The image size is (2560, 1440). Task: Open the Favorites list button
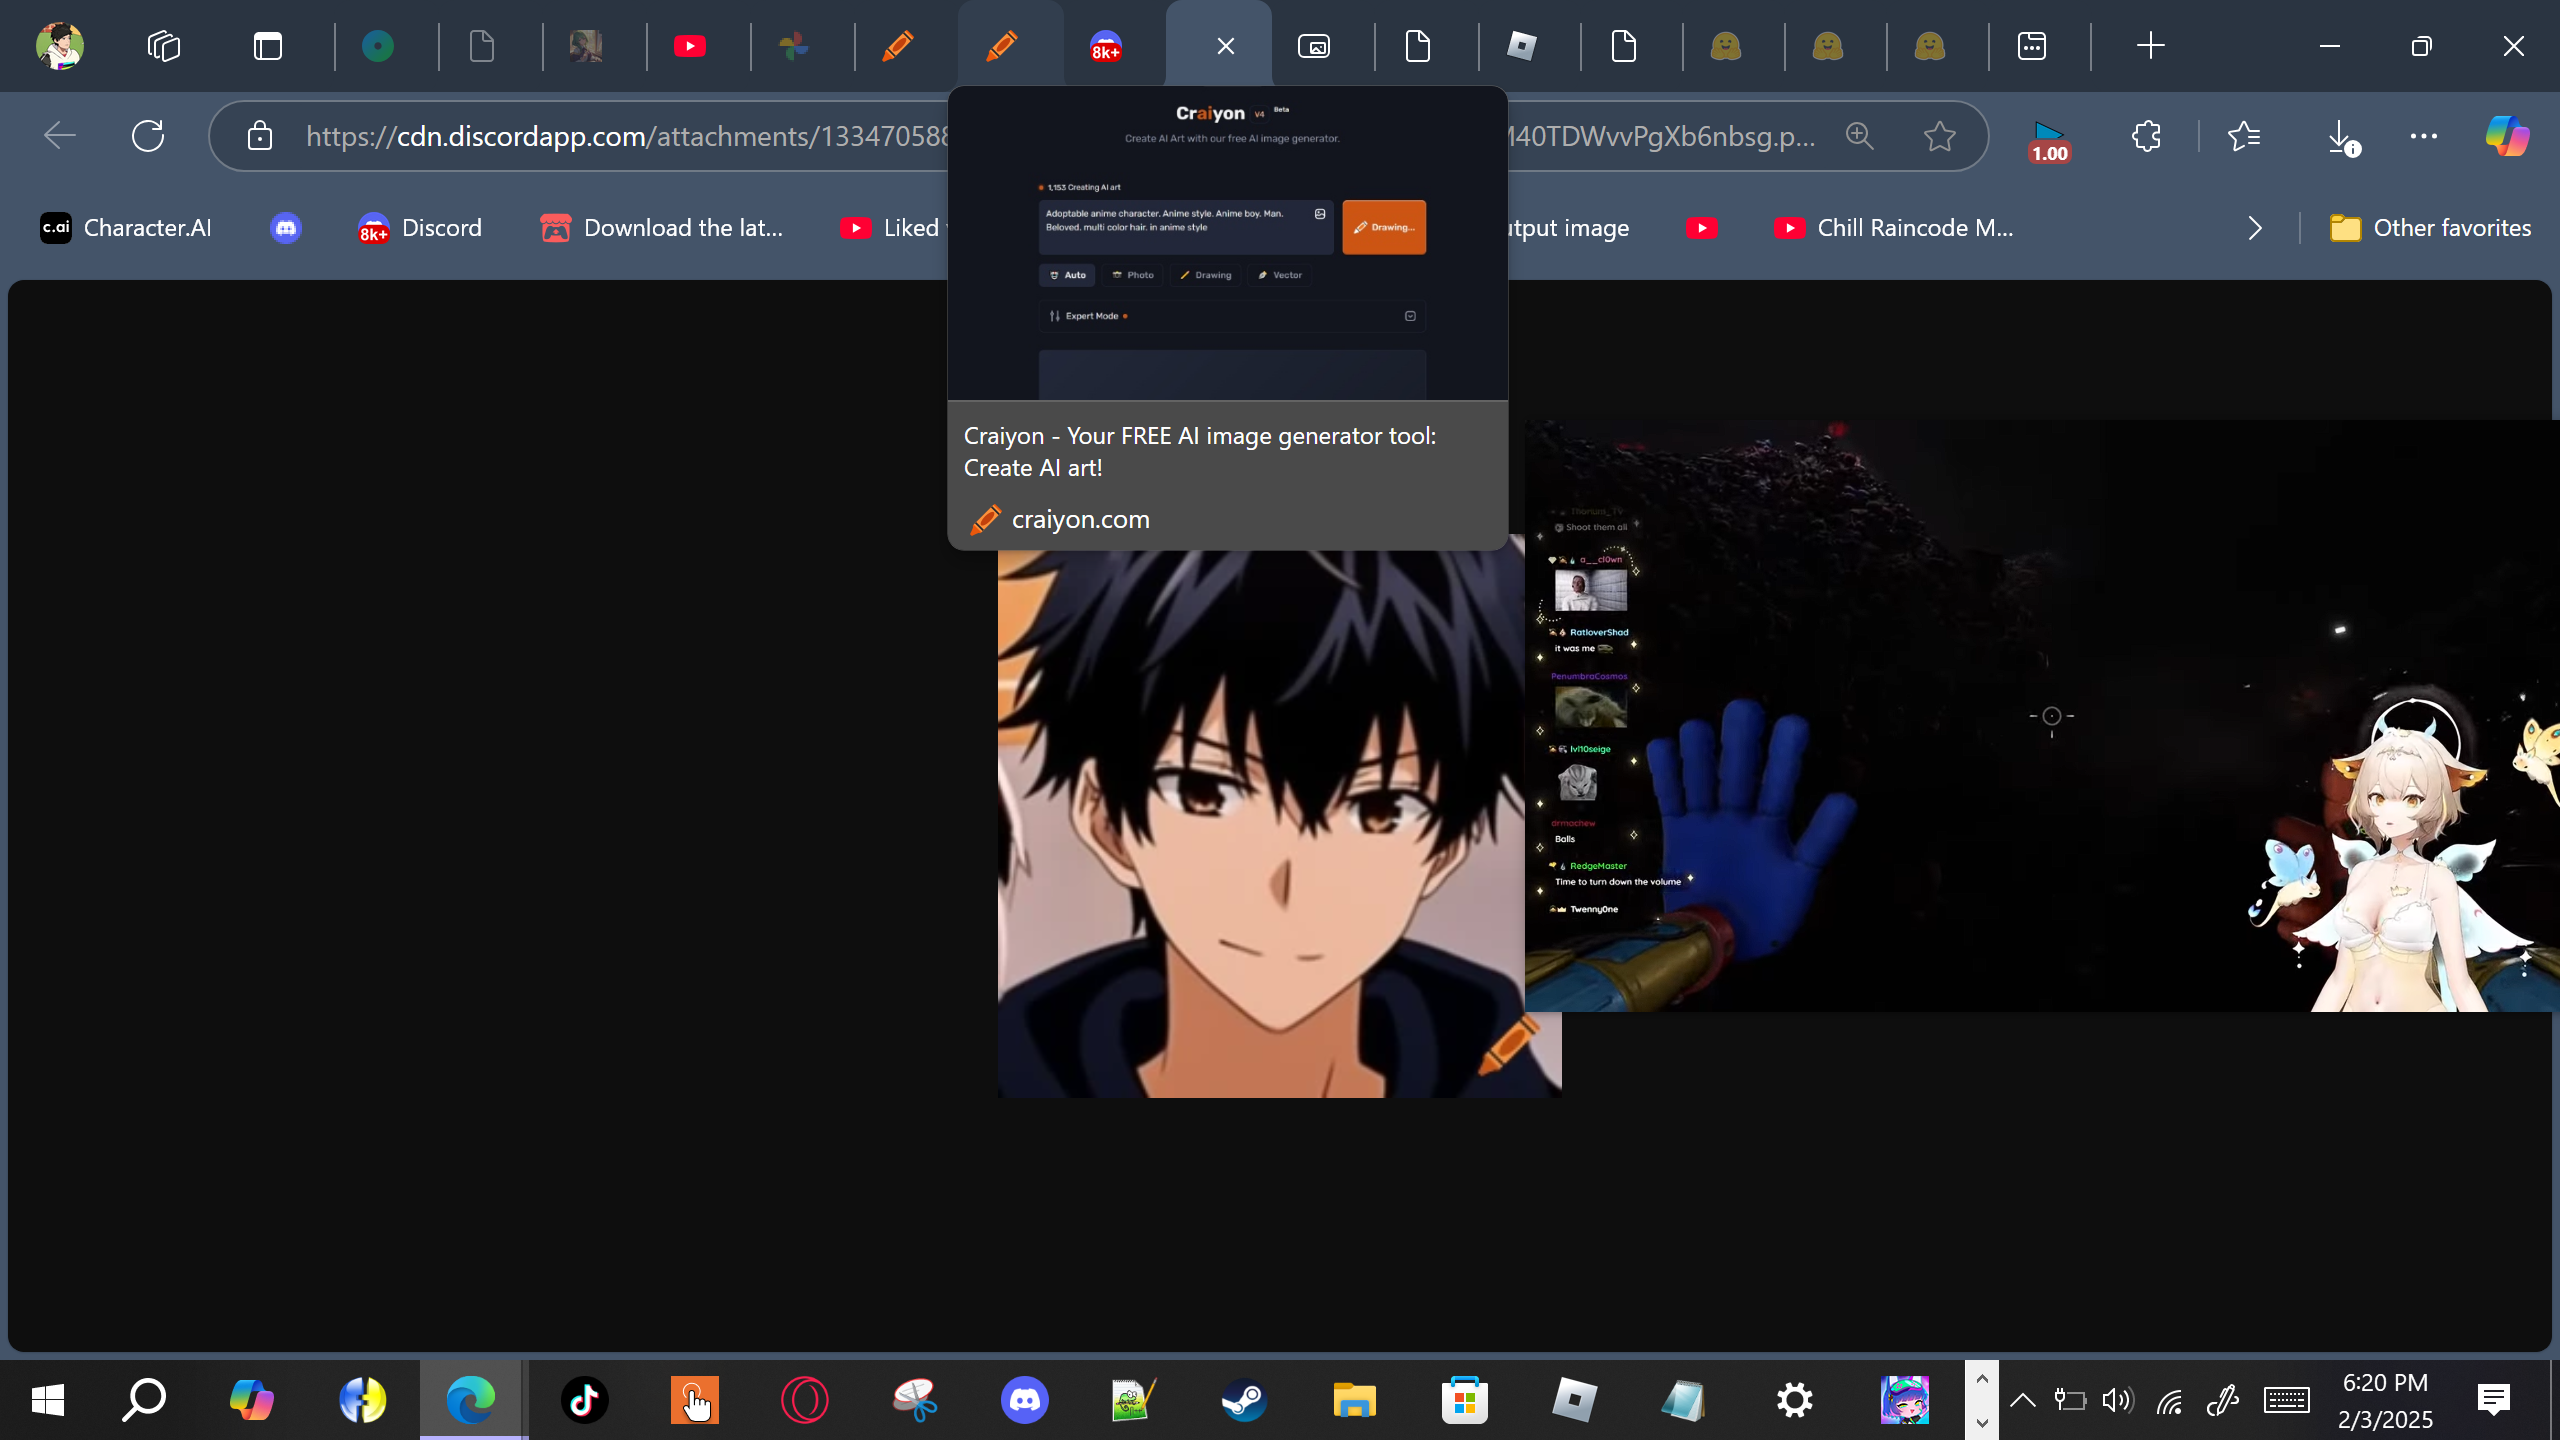point(2244,136)
